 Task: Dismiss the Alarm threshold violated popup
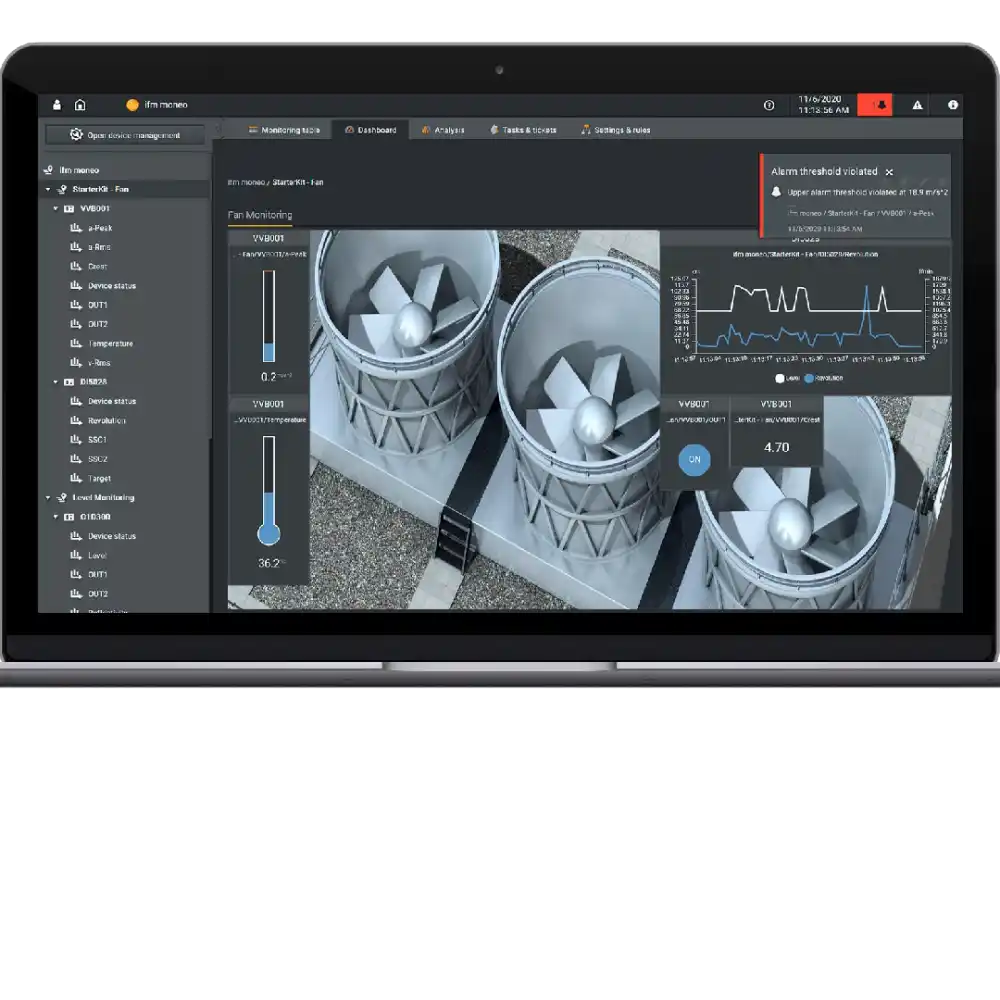(889, 173)
